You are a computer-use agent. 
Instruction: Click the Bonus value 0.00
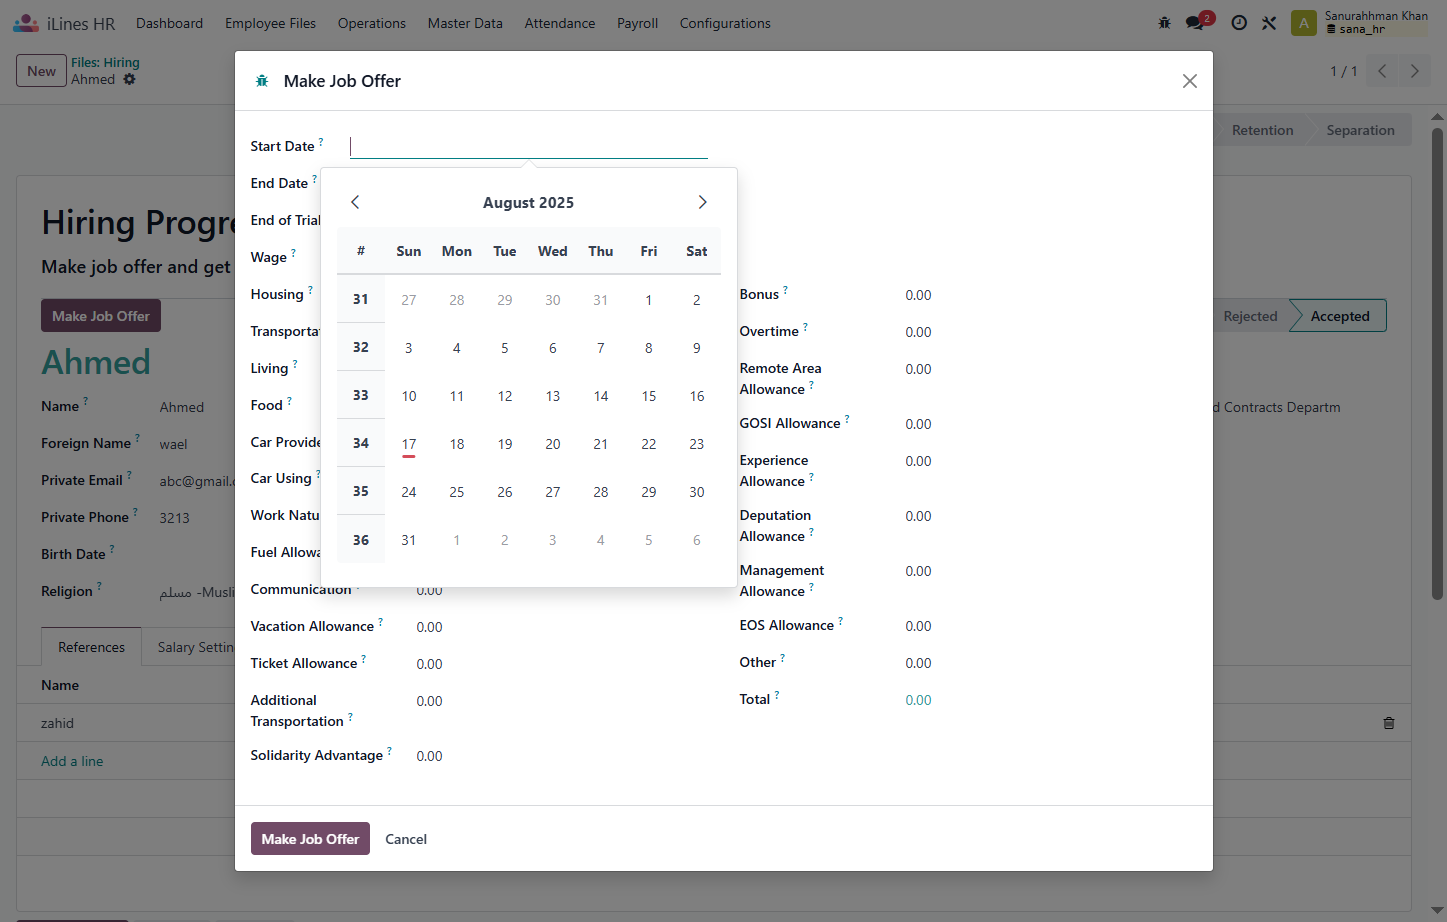(918, 295)
